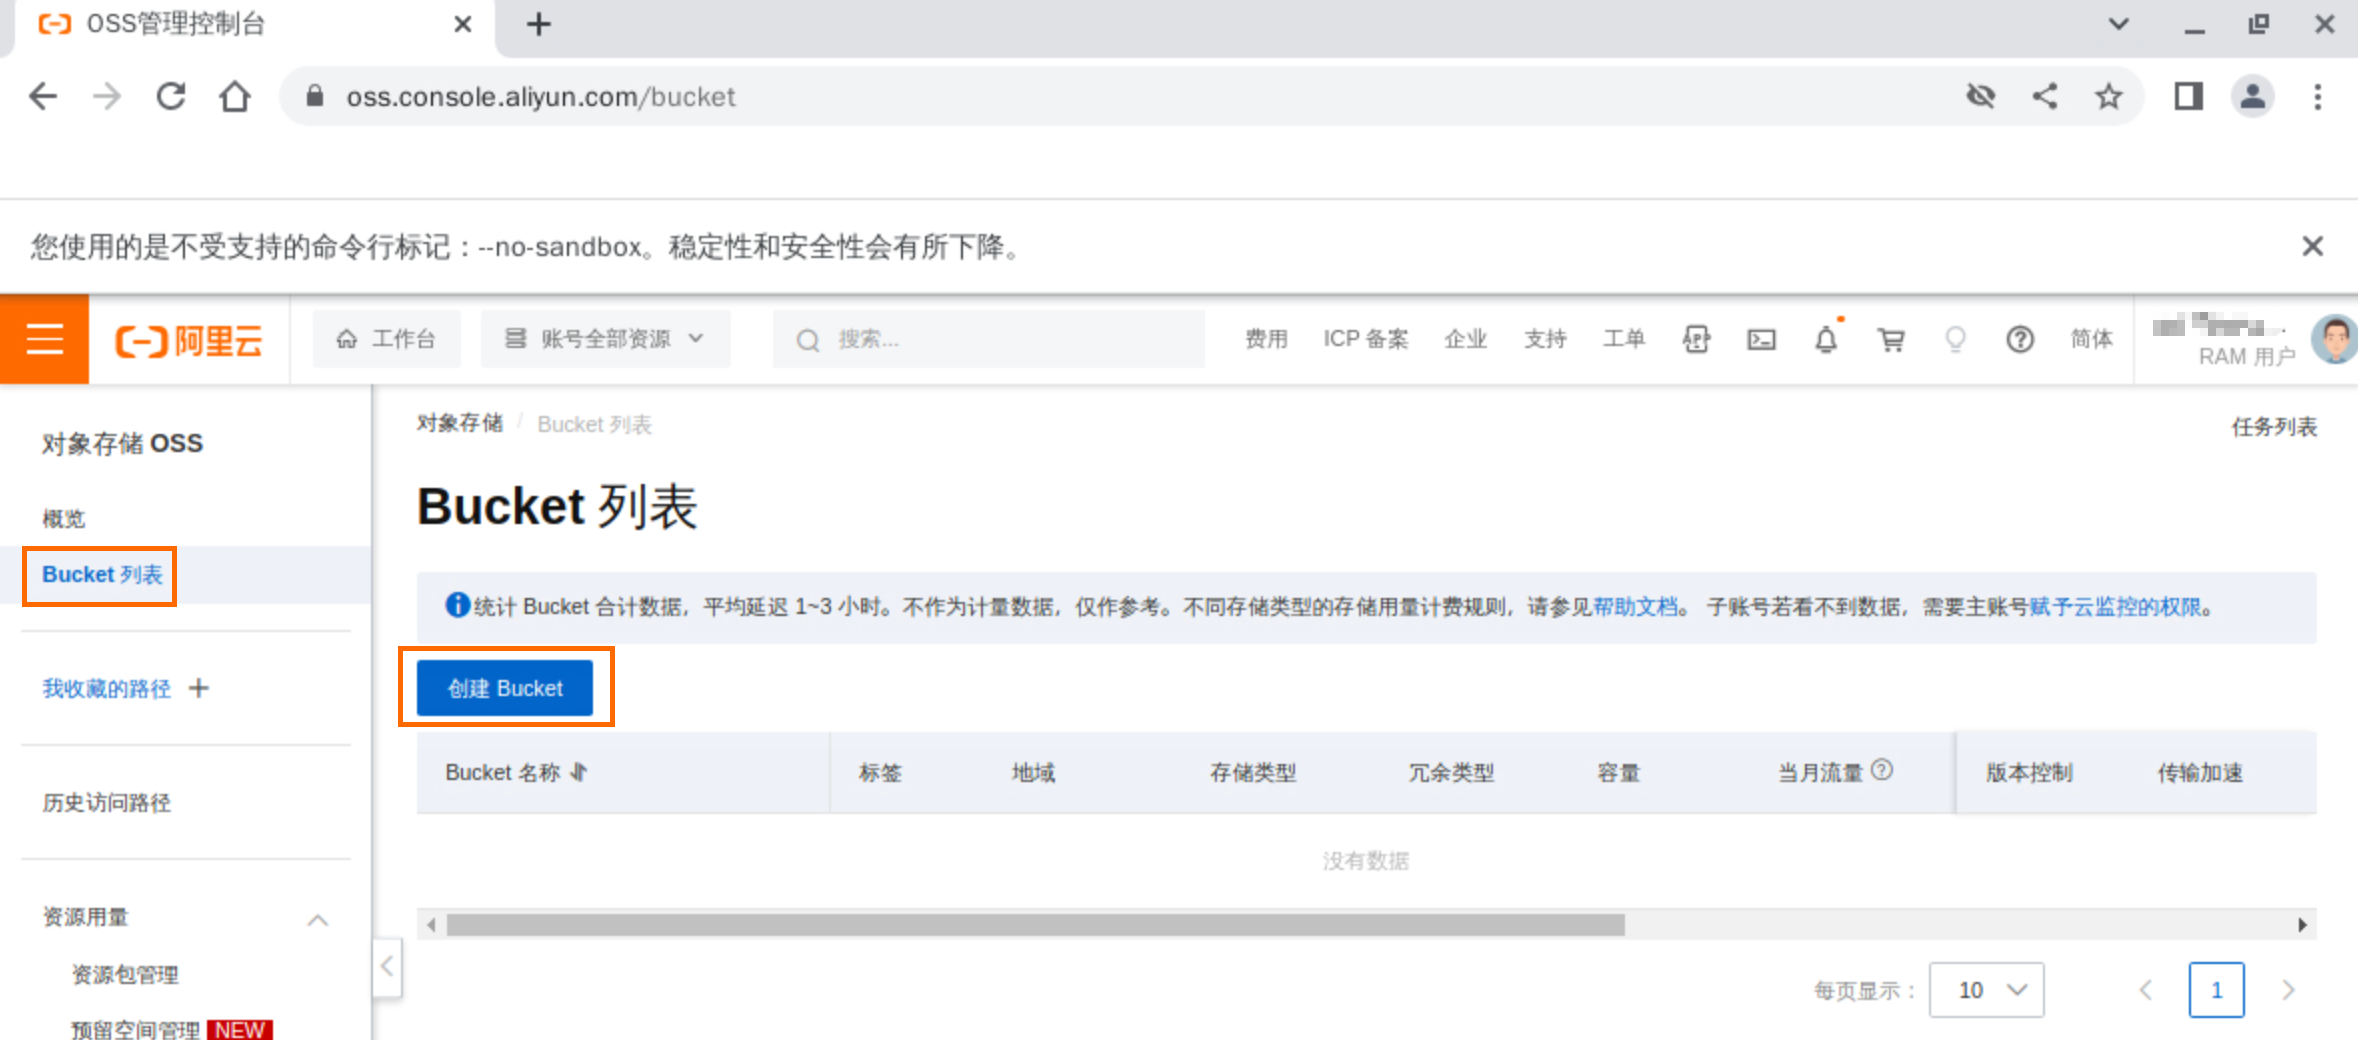This screenshot has width=2358, height=1040.
Task: Open the page size dropdown showing 10
Action: 1986,990
